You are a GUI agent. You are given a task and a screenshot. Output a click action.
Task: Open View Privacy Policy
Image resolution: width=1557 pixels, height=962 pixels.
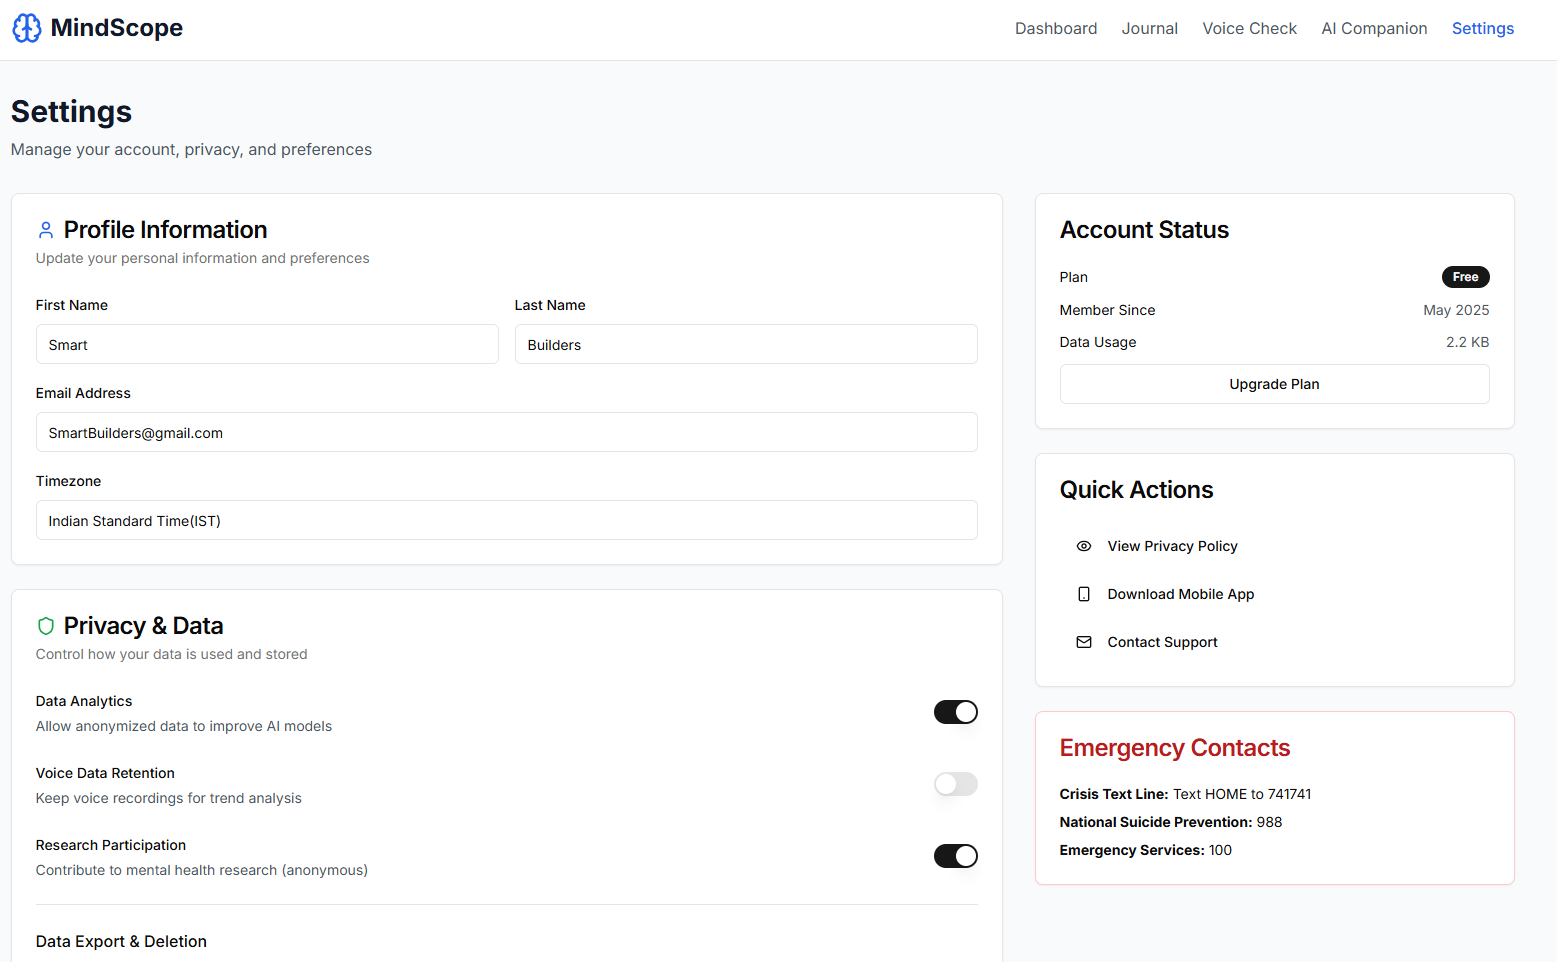click(1173, 546)
